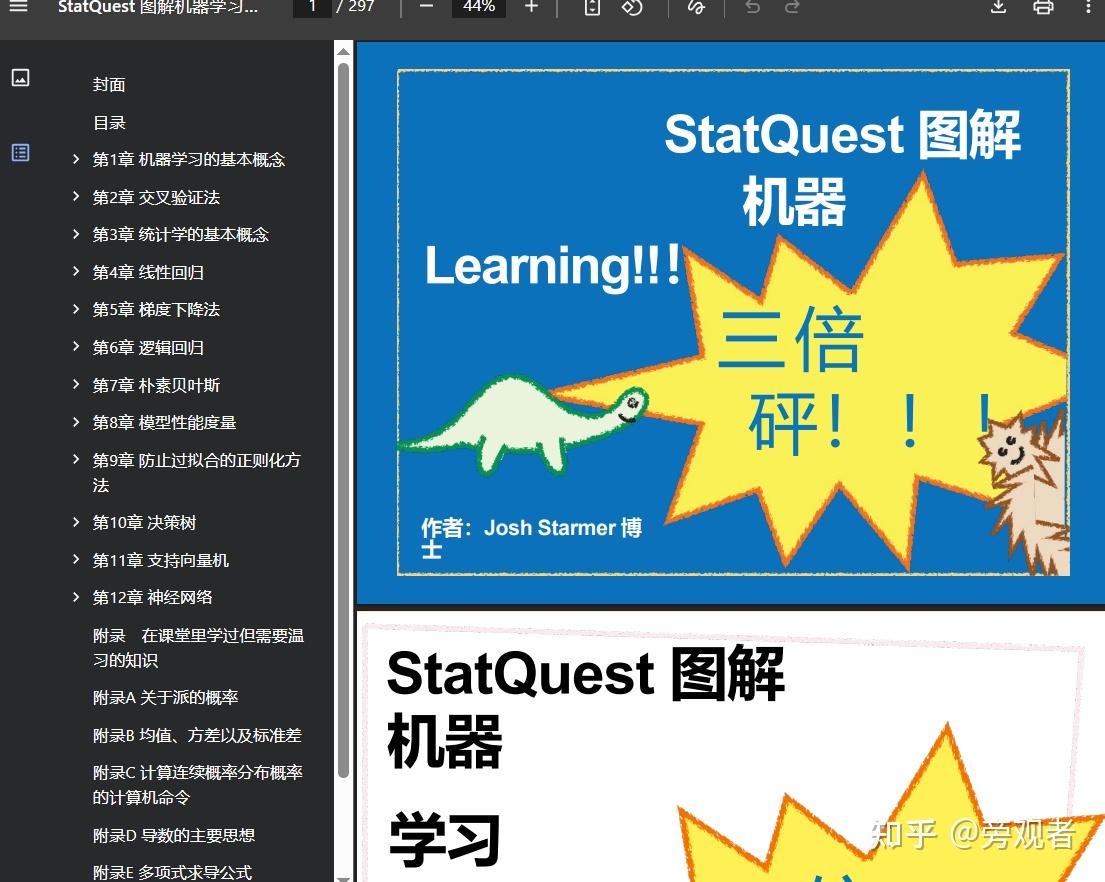Screen dimensions: 1105x882
Task: Toggle the sidebar with the hamburger menu
Action: tap(18, 8)
